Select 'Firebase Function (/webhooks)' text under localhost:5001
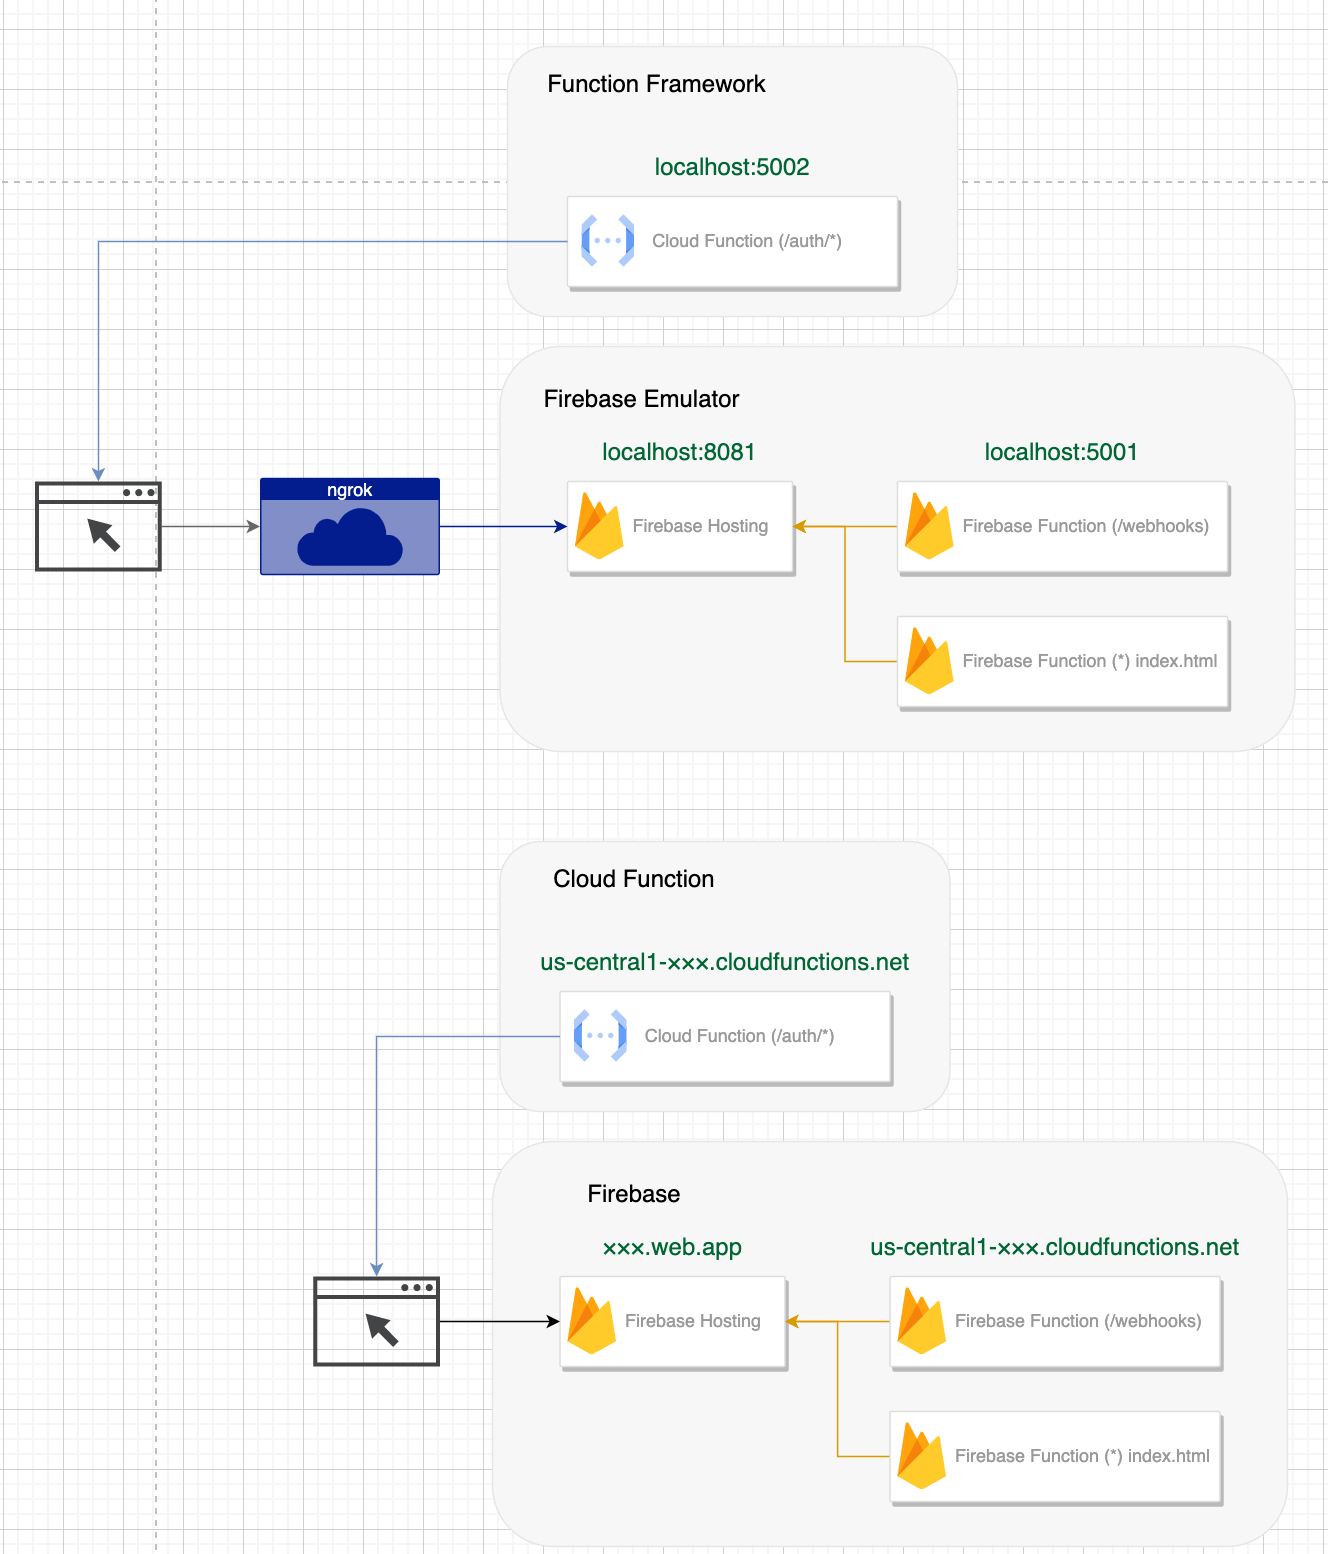This screenshot has height=1554, width=1328. pyautogui.click(x=1086, y=526)
